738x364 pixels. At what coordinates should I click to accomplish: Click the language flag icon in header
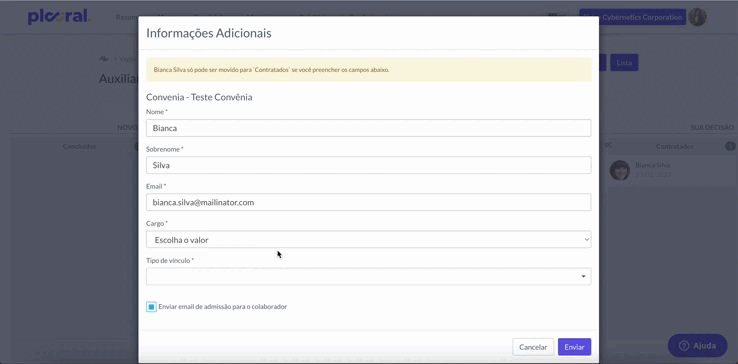pyautogui.click(x=554, y=15)
